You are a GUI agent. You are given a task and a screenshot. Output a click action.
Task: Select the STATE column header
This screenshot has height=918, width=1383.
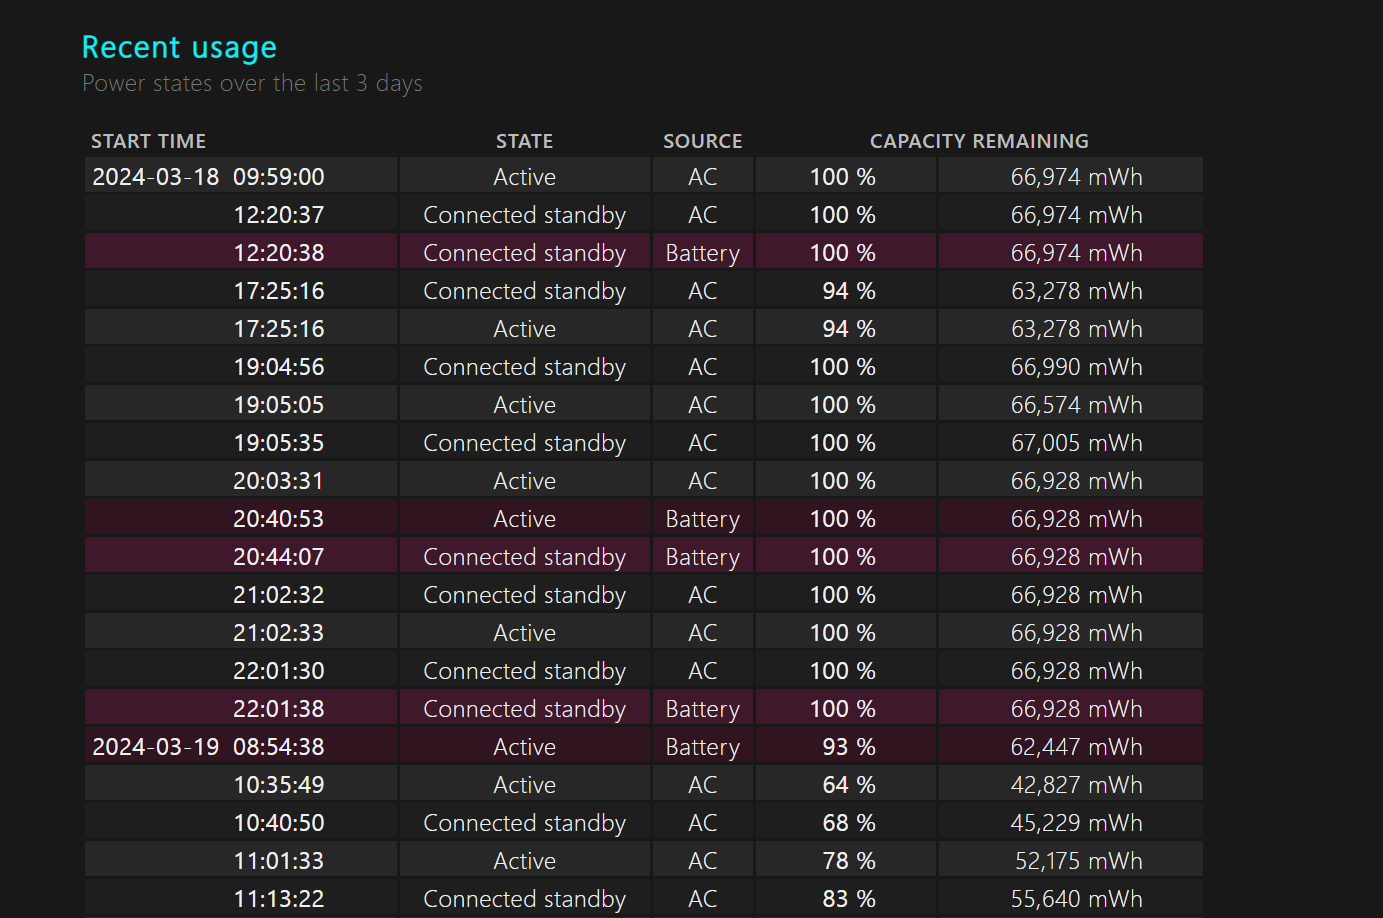(524, 141)
